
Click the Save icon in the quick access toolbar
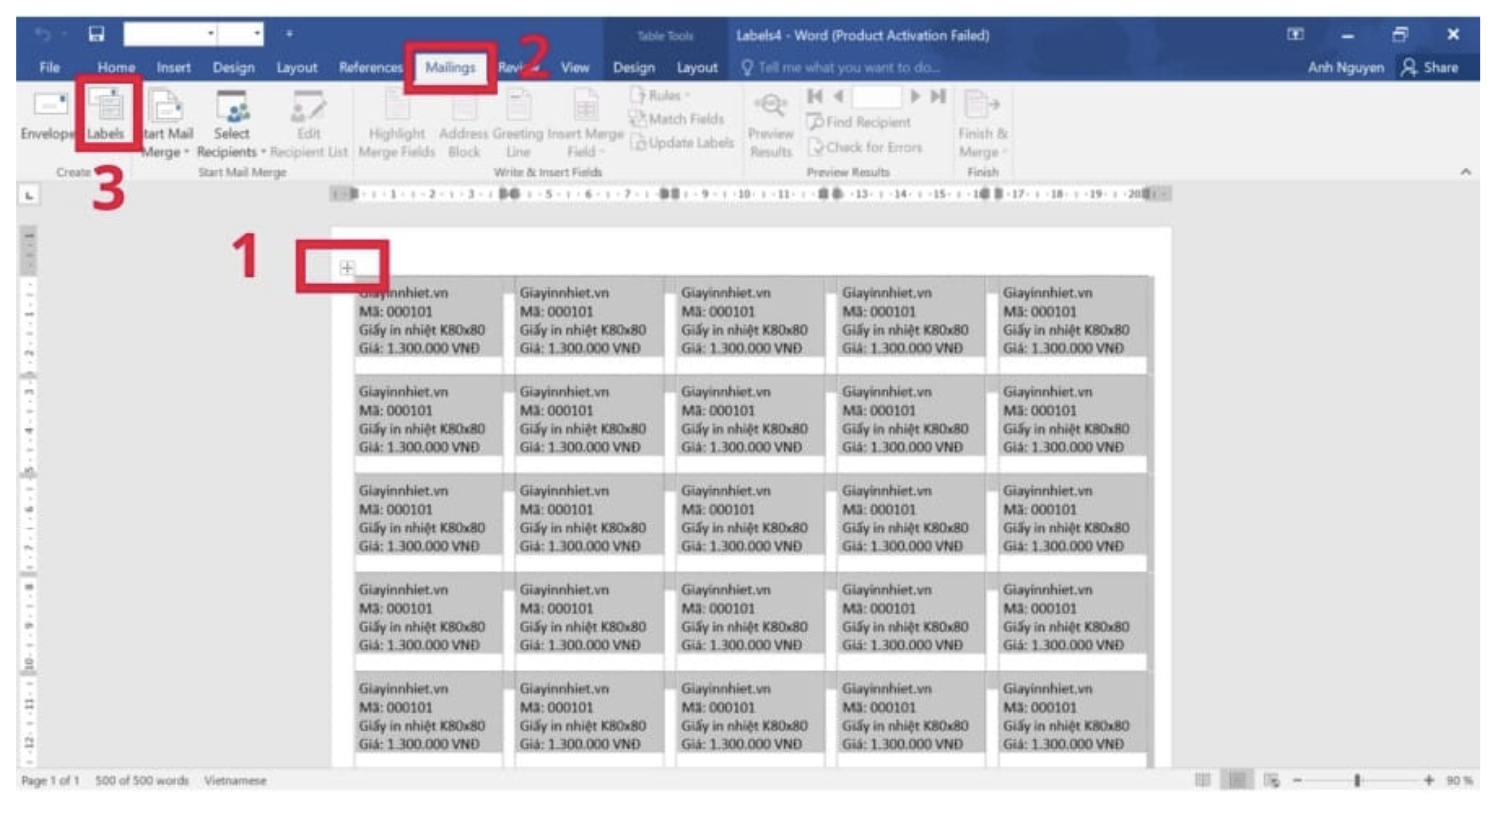tap(96, 34)
